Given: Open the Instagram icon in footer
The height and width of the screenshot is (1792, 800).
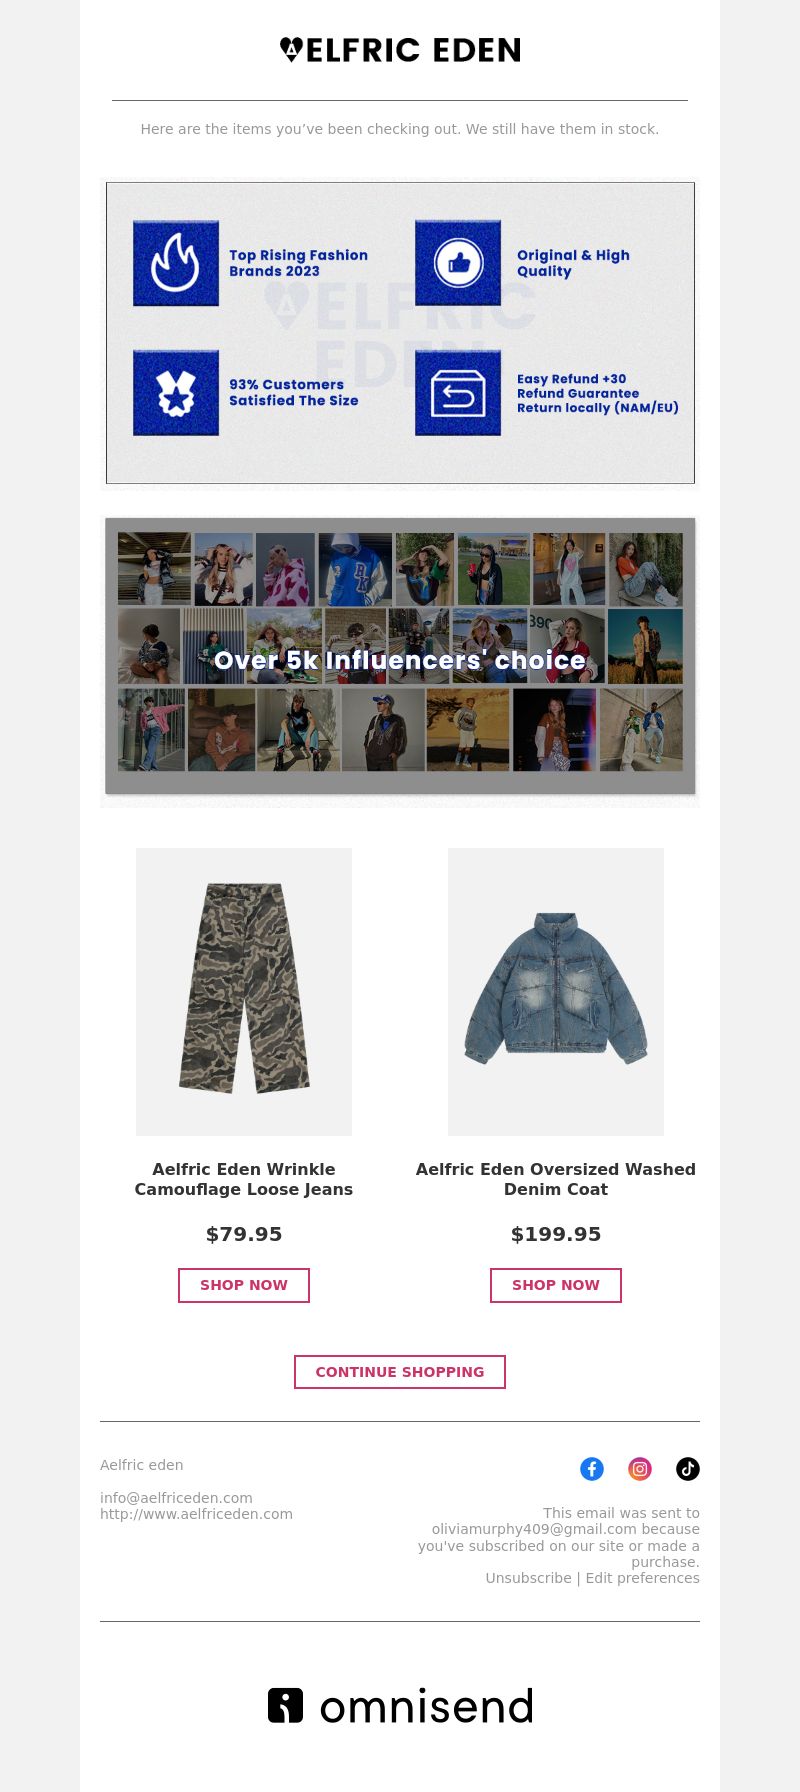Looking at the screenshot, I should coord(640,1469).
